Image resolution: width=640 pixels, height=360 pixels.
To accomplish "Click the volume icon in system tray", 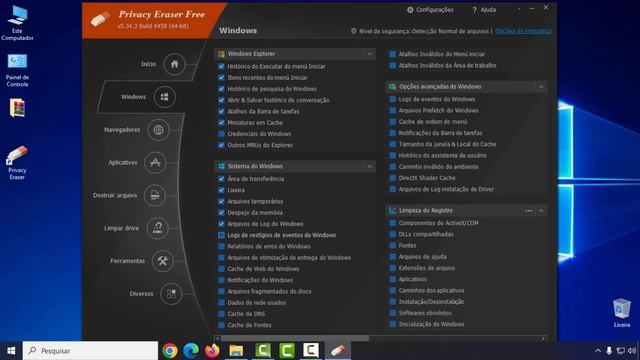I will pyautogui.click(x=632, y=351).
